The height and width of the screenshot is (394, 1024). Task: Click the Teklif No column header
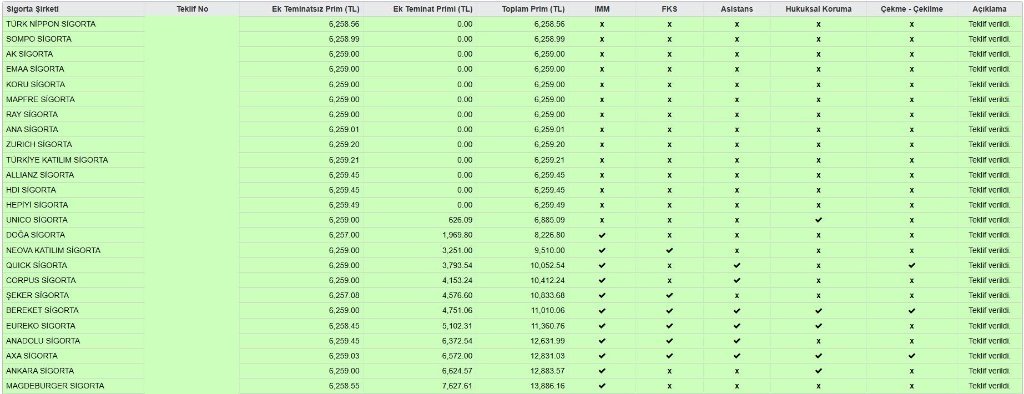click(192, 9)
